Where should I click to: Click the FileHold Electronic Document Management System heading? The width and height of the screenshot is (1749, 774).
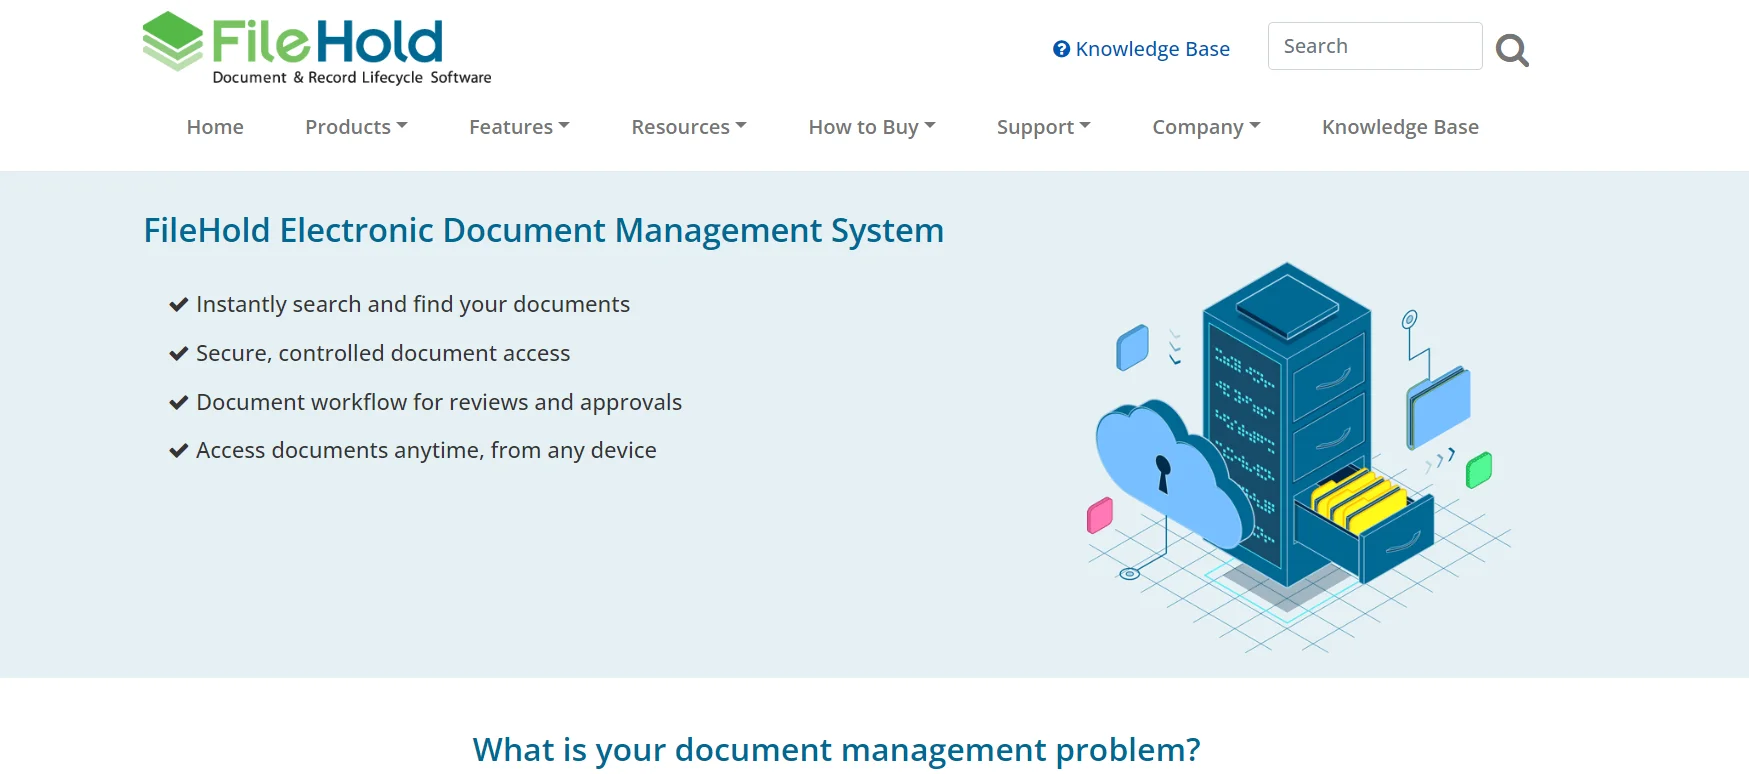(544, 230)
